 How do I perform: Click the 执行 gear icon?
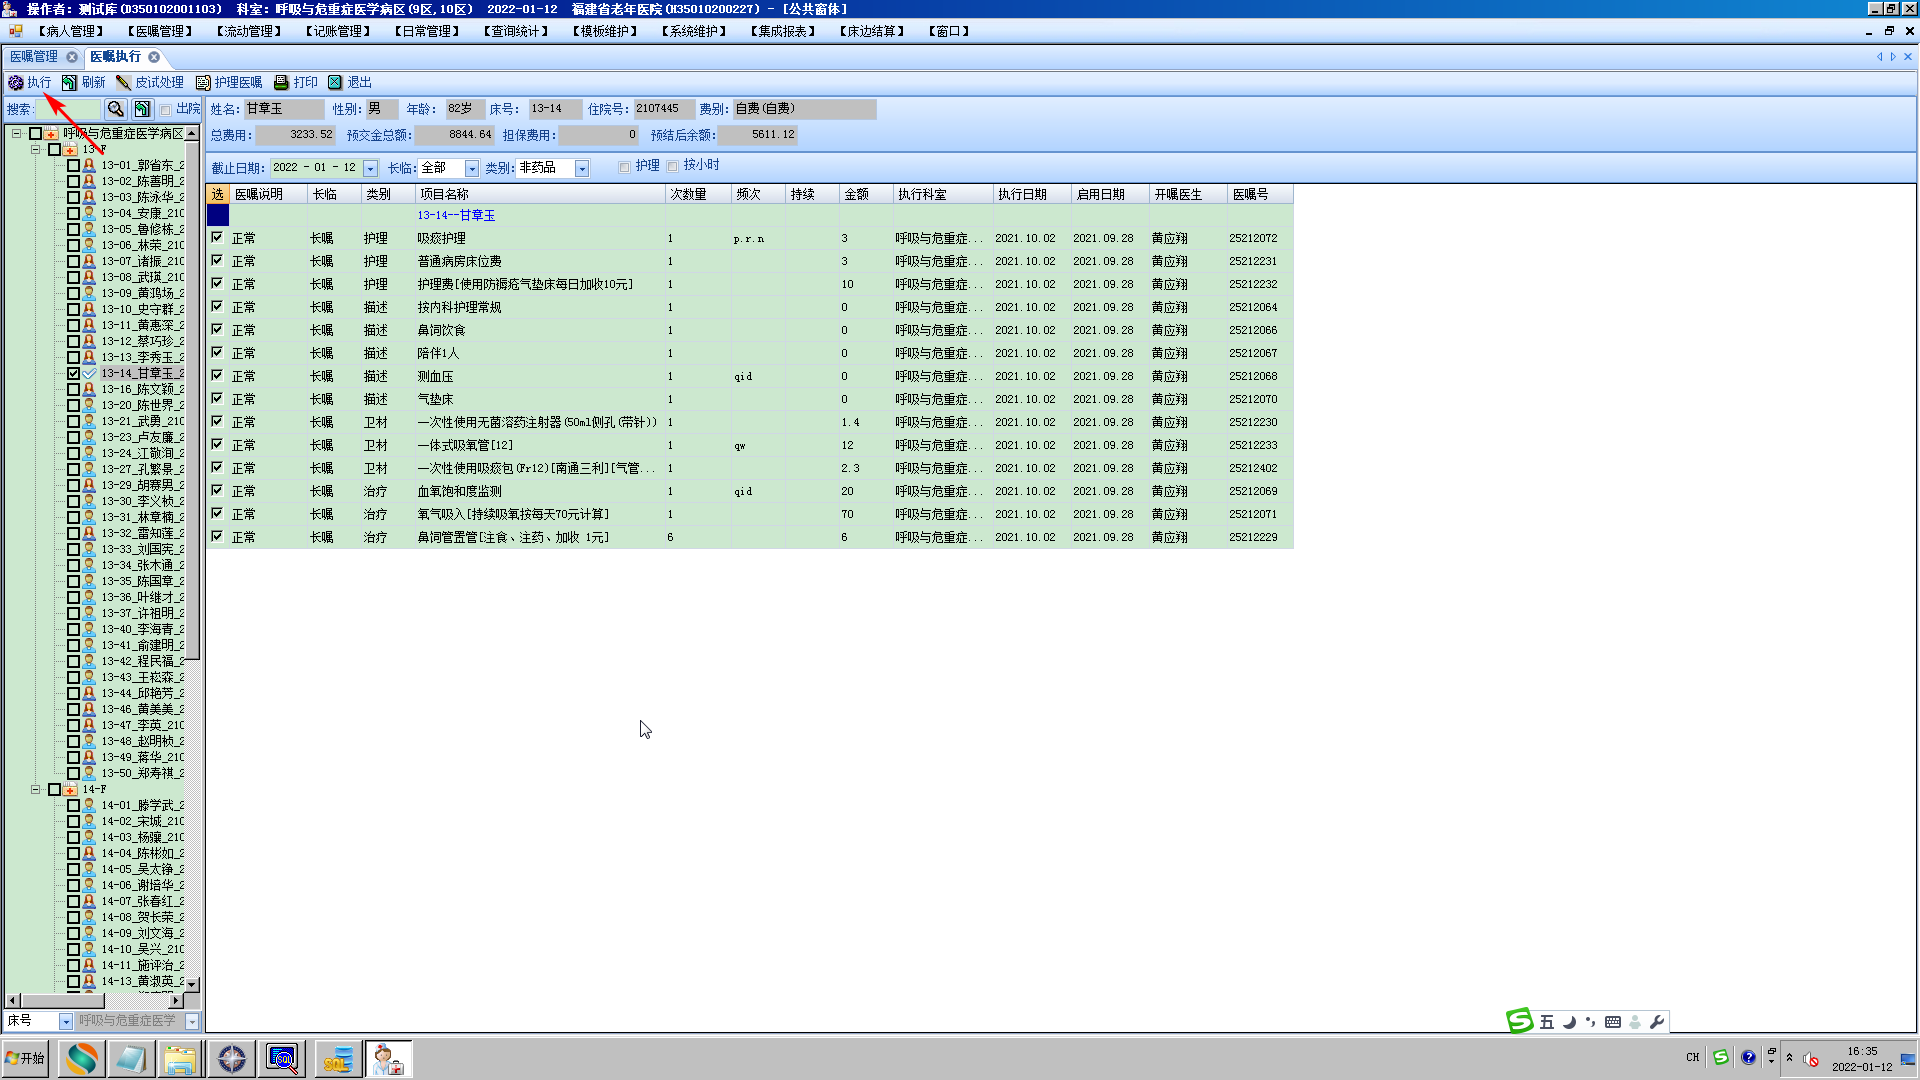click(16, 83)
